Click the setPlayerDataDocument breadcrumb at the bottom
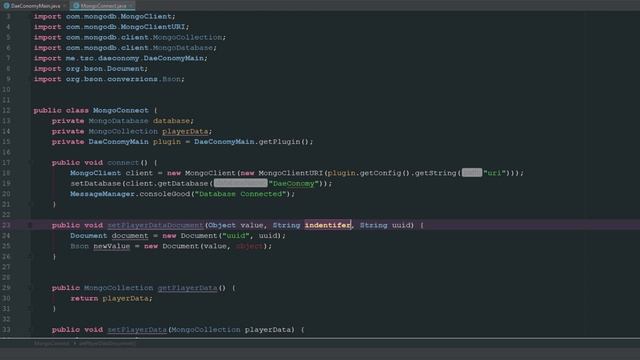The image size is (640, 360). pos(107,344)
